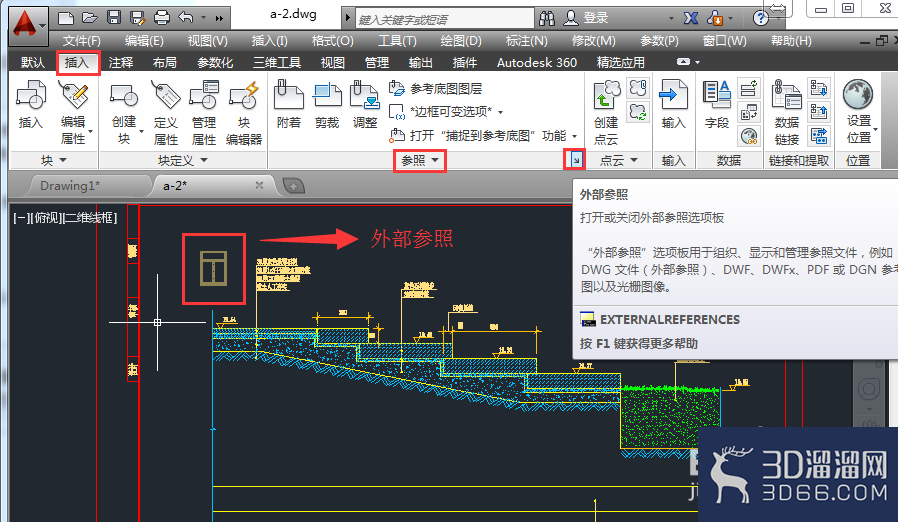
Task: Click the Create Point Cloud (创建点云) tool
Action: click(606, 112)
